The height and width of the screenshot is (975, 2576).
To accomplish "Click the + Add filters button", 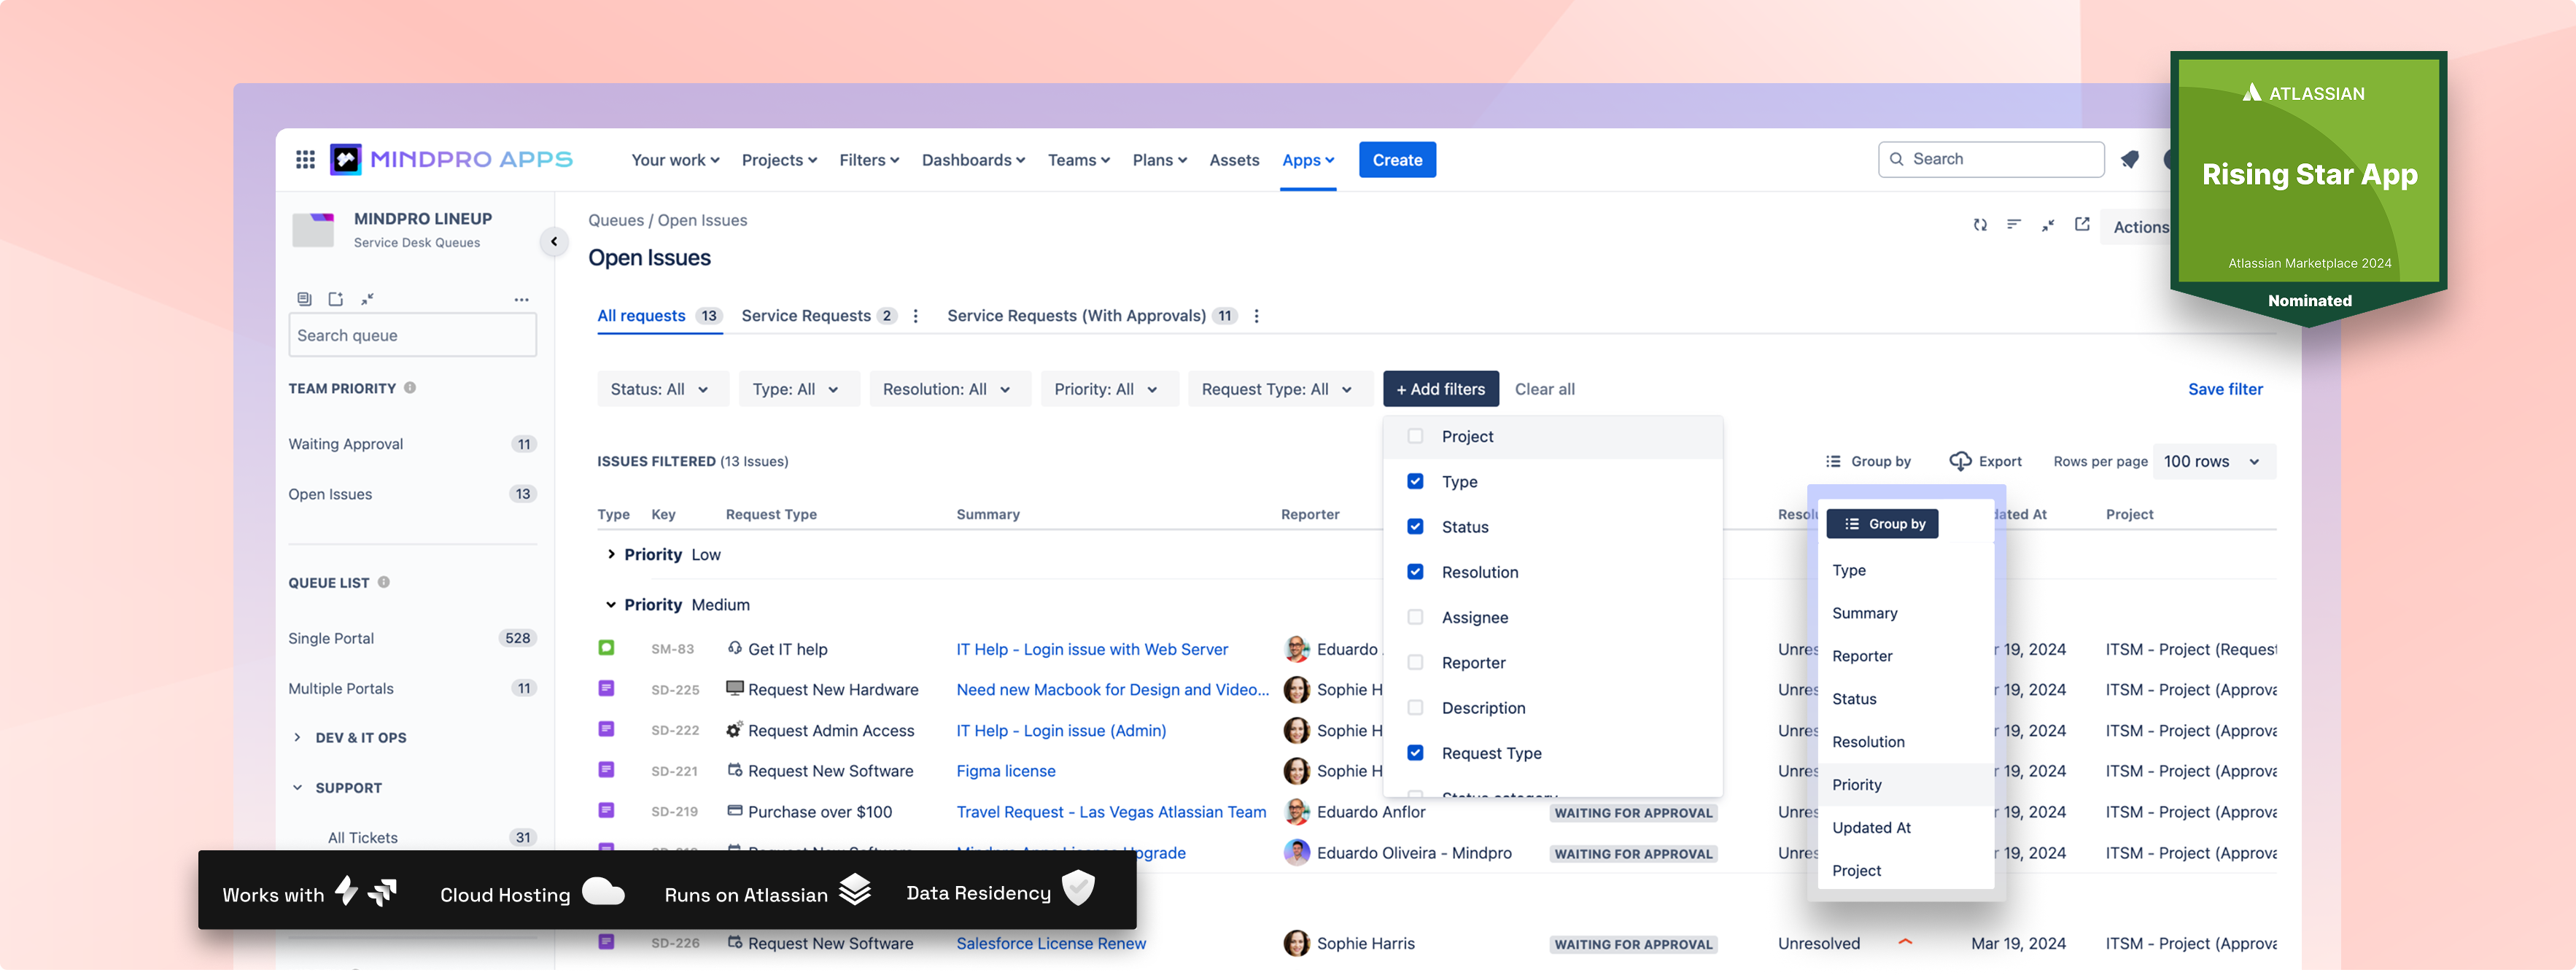I will click(x=1440, y=390).
